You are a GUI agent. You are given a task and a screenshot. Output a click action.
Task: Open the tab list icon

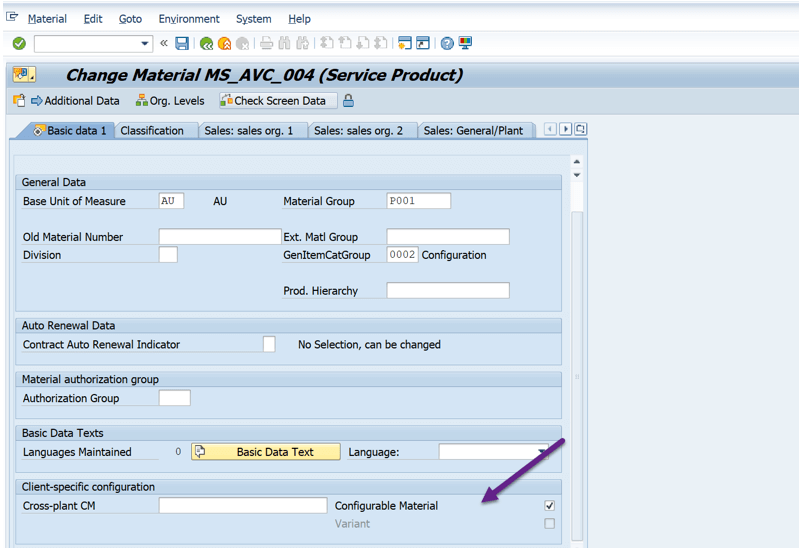[x=581, y=129]
